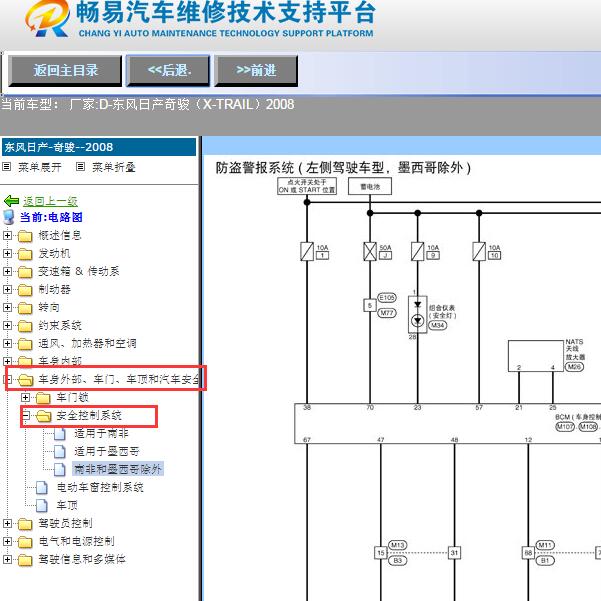Click the E105 connector label
The height and width of the screenshot is (601, 601).
(x=387, y=298)
